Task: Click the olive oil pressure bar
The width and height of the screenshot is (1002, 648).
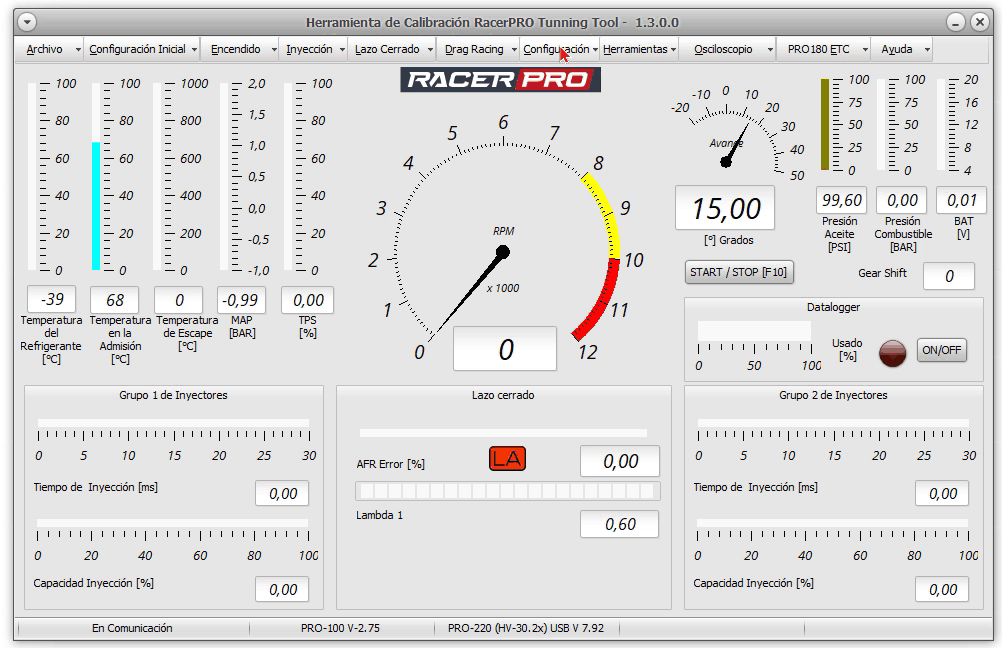Action: [x=825, y=125]
